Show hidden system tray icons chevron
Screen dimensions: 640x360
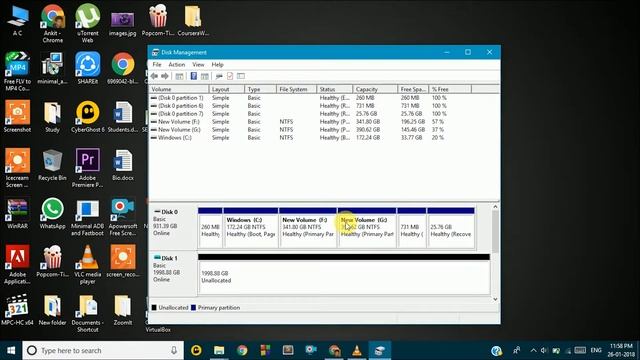(x=533, y=350)
